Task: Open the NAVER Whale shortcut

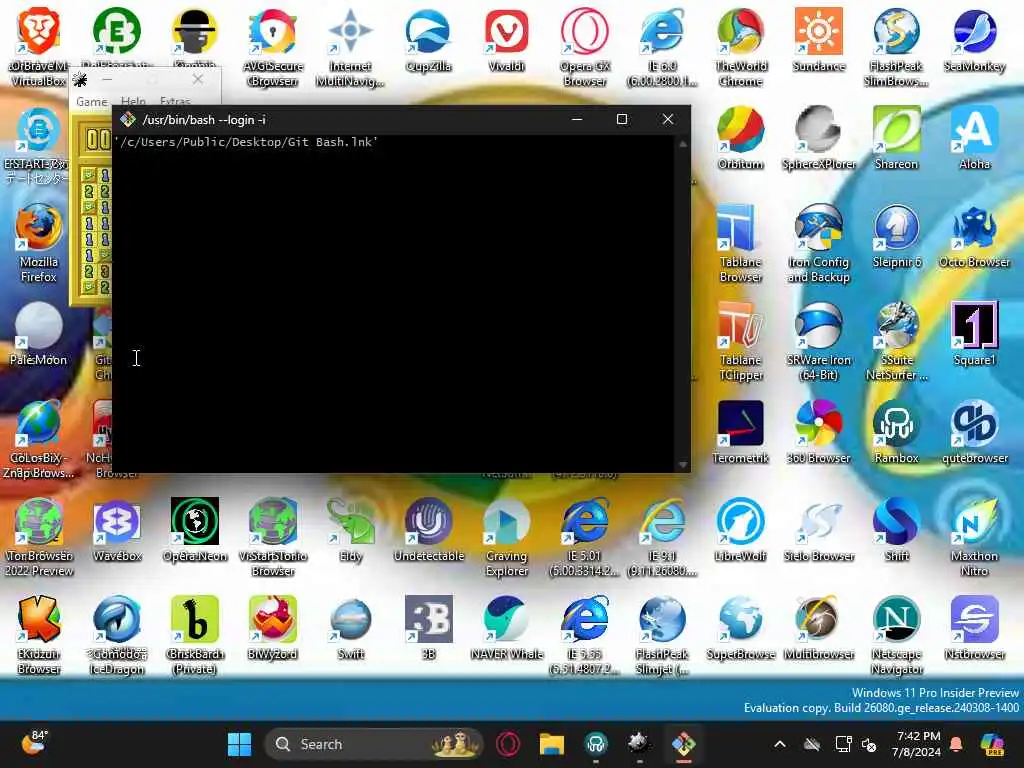Action: point(506,628)
